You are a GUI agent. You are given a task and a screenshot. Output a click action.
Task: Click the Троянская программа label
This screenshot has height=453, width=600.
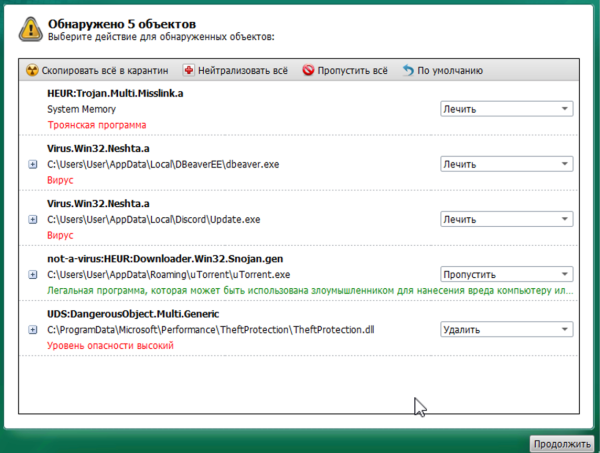coord(97,125)
